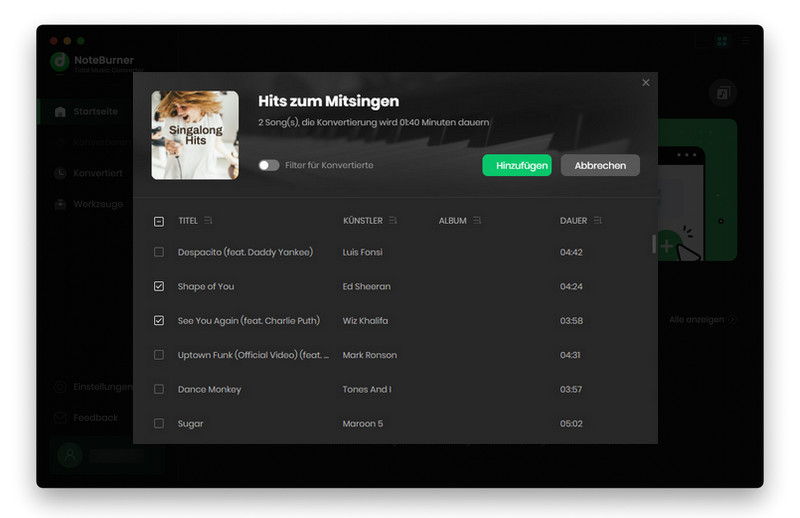Image resolution: width=800 pixels, height=518 pixels.
Task: Click the sort icon next to ALBUM
Action: [477, 221]
